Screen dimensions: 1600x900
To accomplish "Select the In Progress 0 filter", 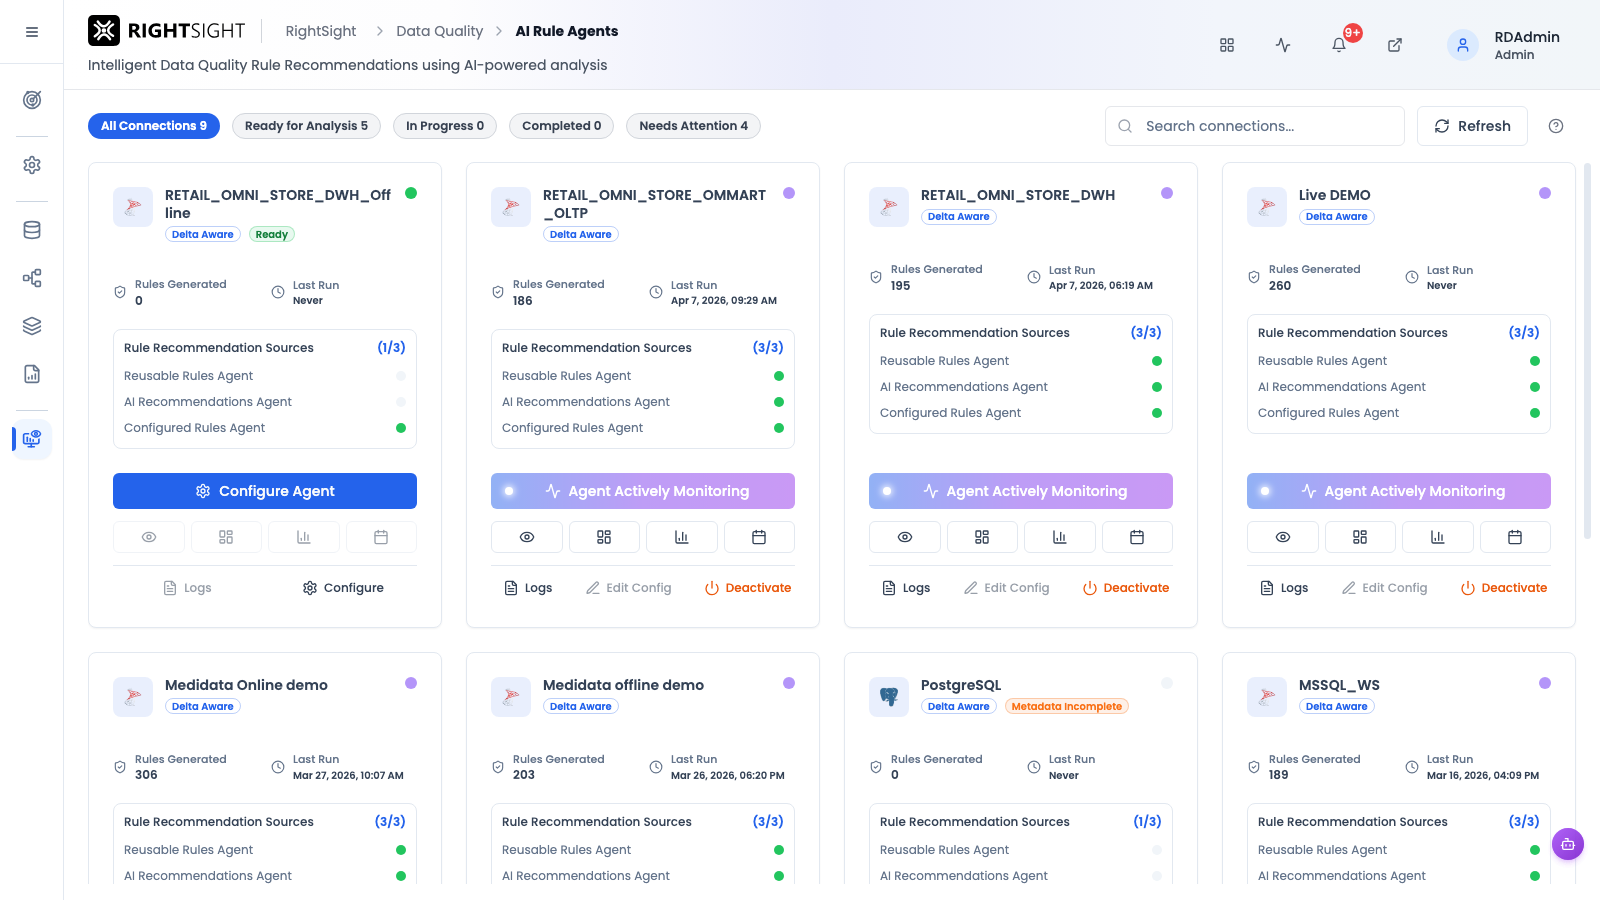I will (x=445, y=126).
